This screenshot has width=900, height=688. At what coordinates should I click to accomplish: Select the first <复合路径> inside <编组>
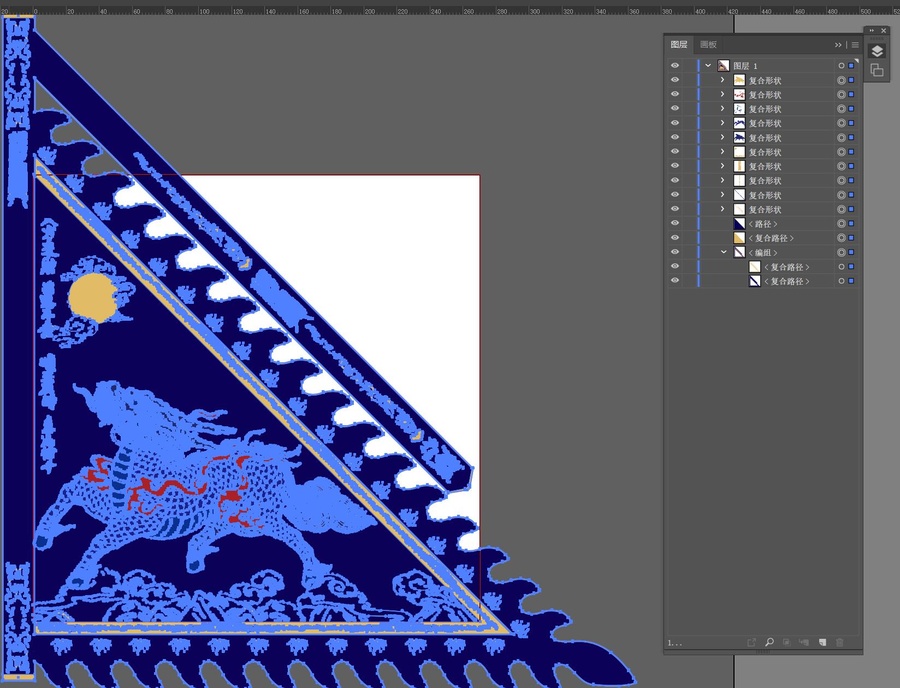786,267
